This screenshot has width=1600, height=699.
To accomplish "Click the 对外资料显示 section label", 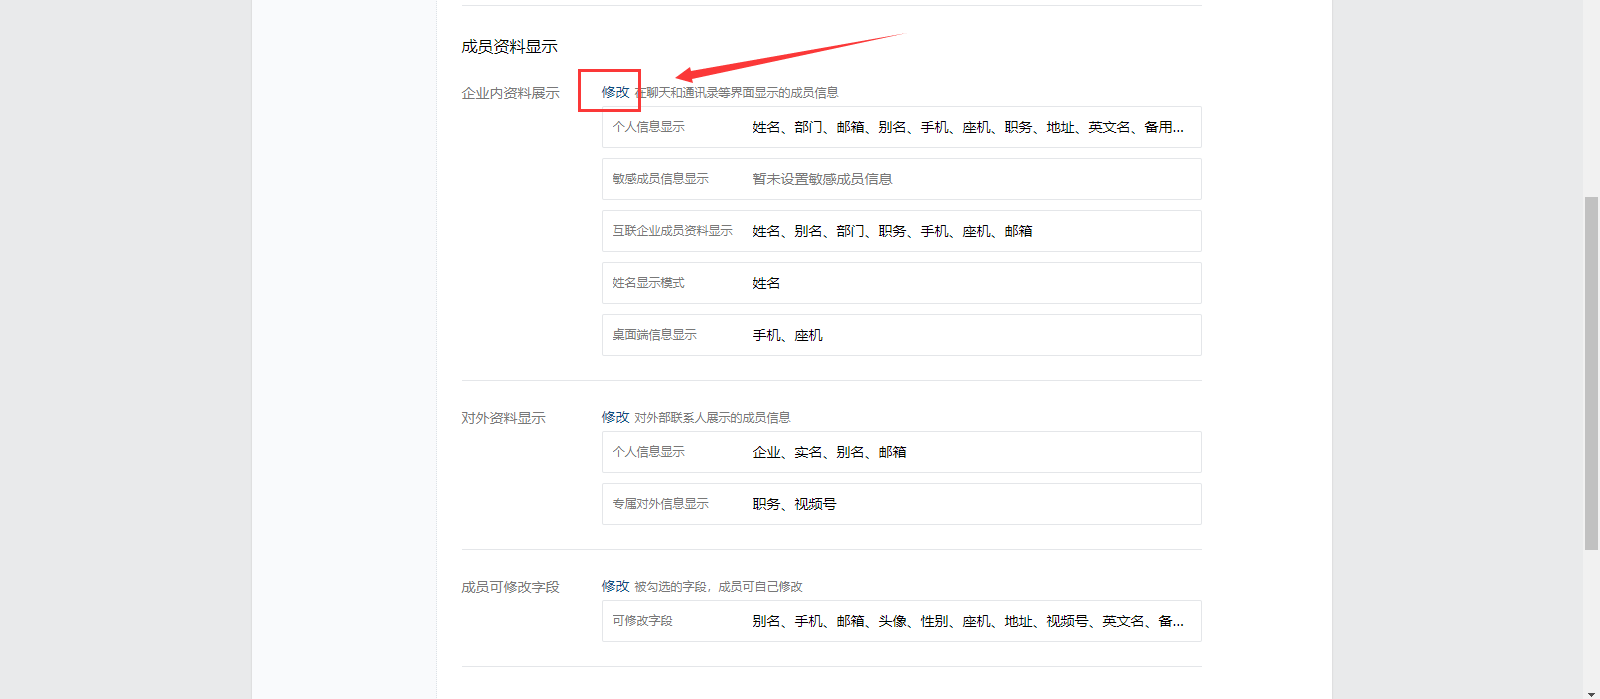I will (x=503, y=418).
